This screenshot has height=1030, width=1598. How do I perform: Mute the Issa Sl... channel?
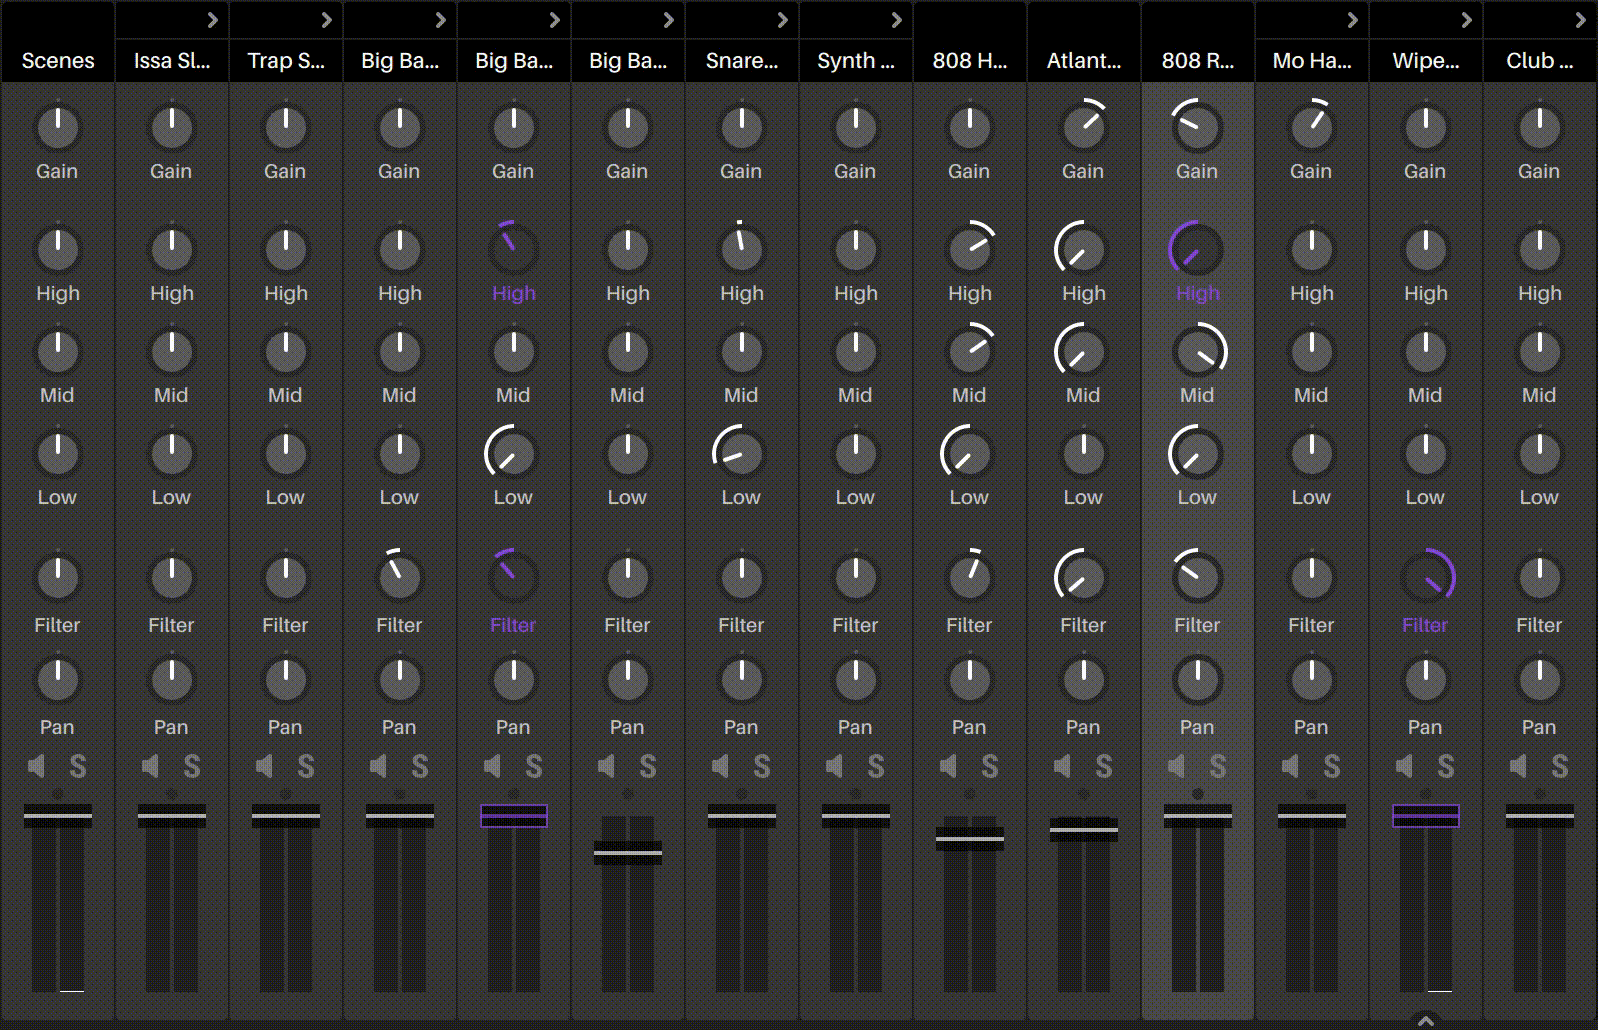click(x=151, y=767)
